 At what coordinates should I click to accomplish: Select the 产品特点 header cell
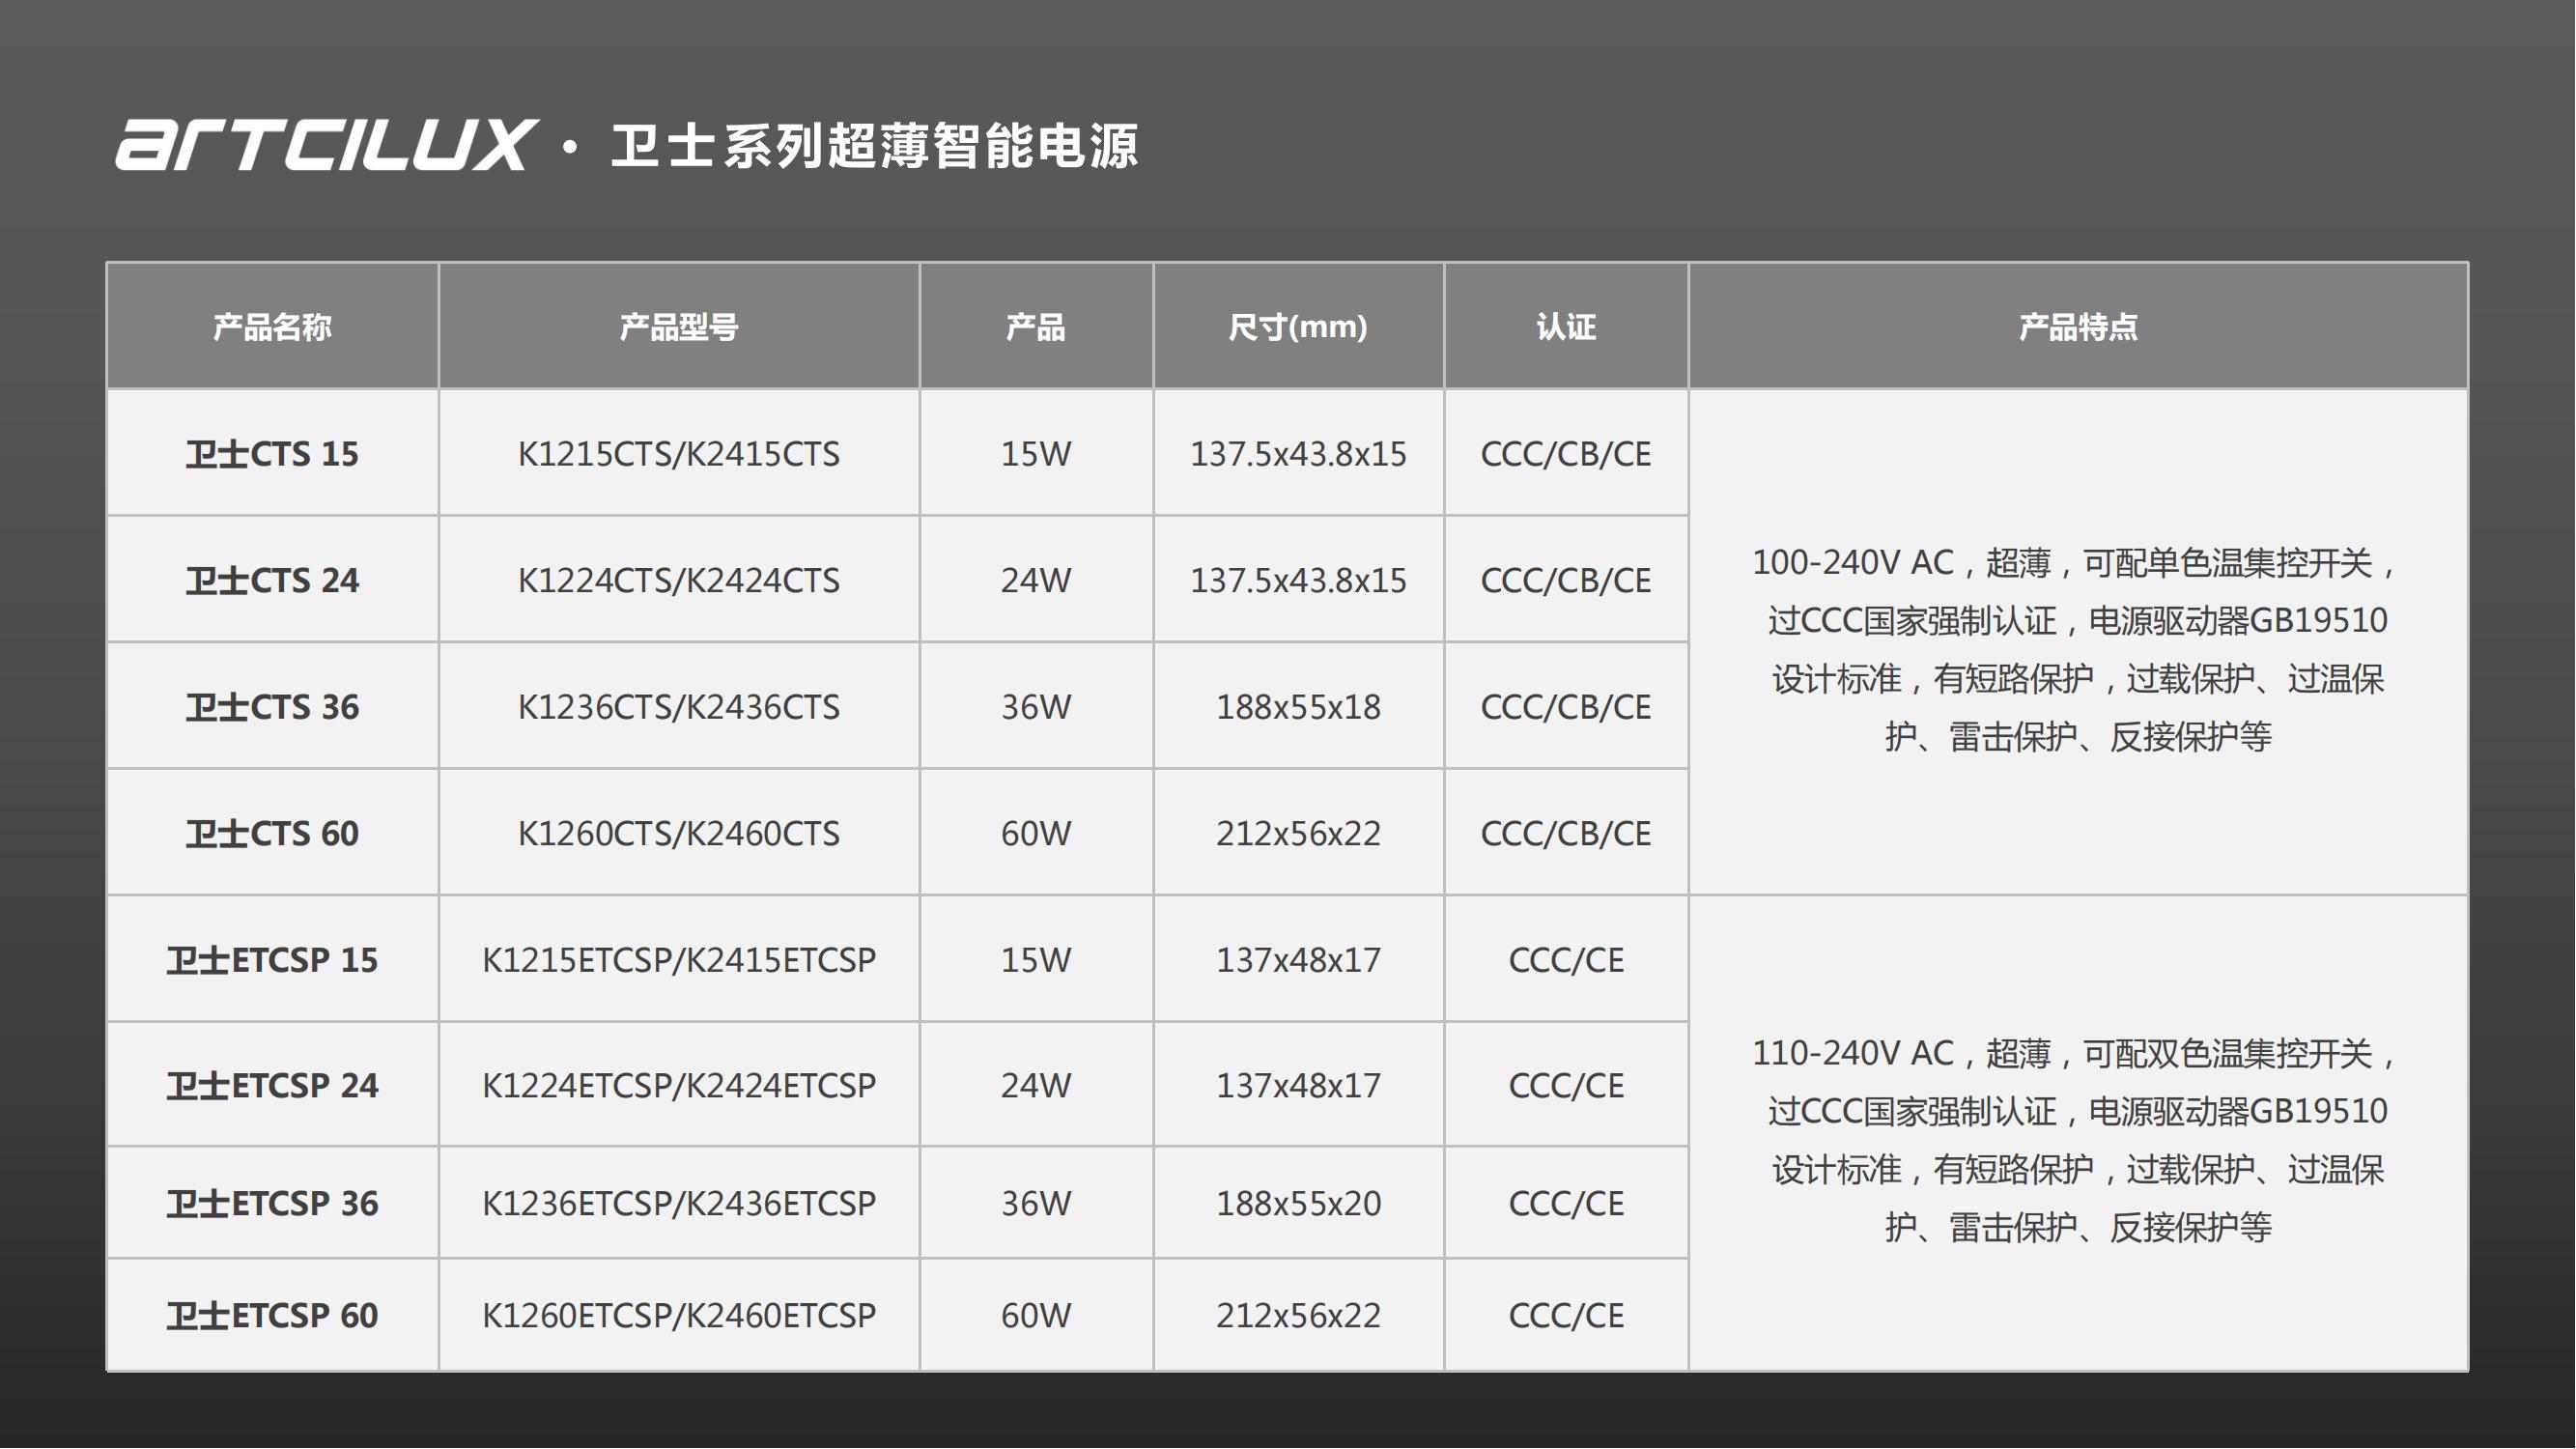(x=2078, y=327)
